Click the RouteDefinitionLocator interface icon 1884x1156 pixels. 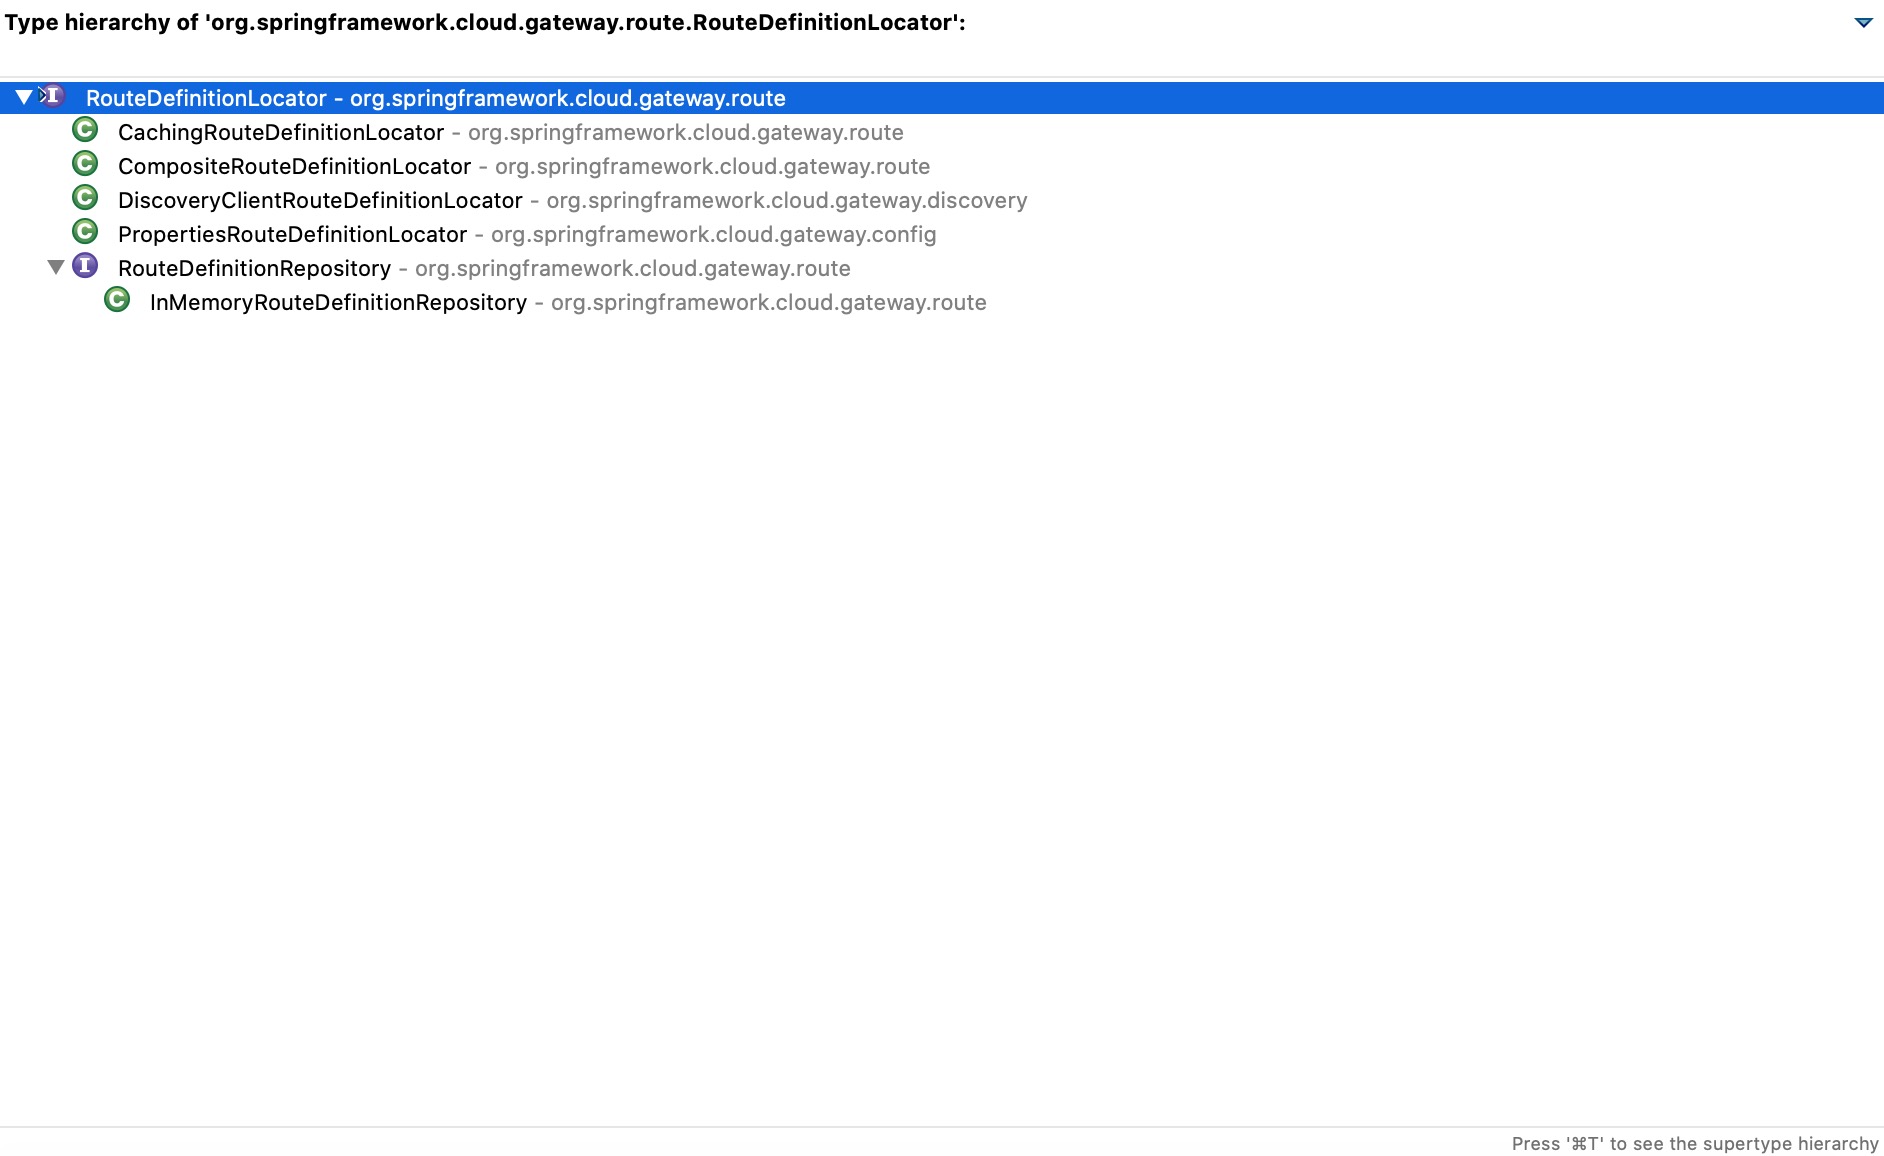[x=53, y=96]
